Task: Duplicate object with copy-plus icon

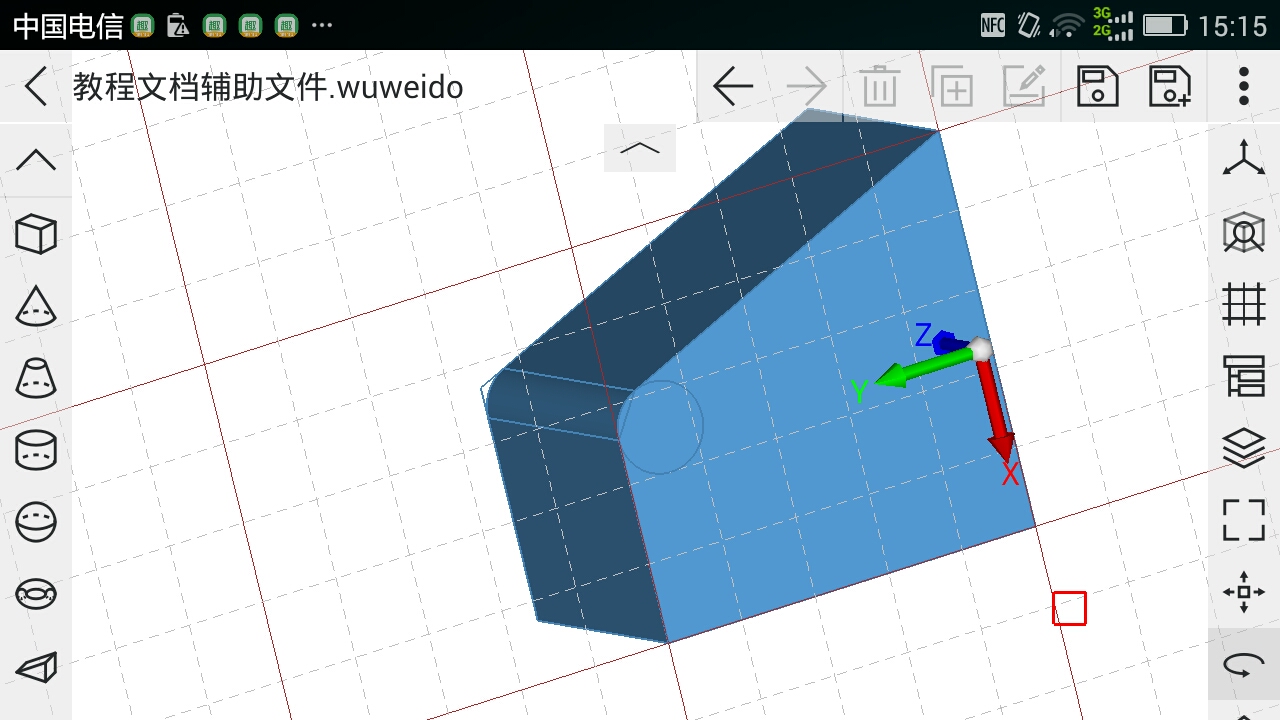Action: pos(952,87)
